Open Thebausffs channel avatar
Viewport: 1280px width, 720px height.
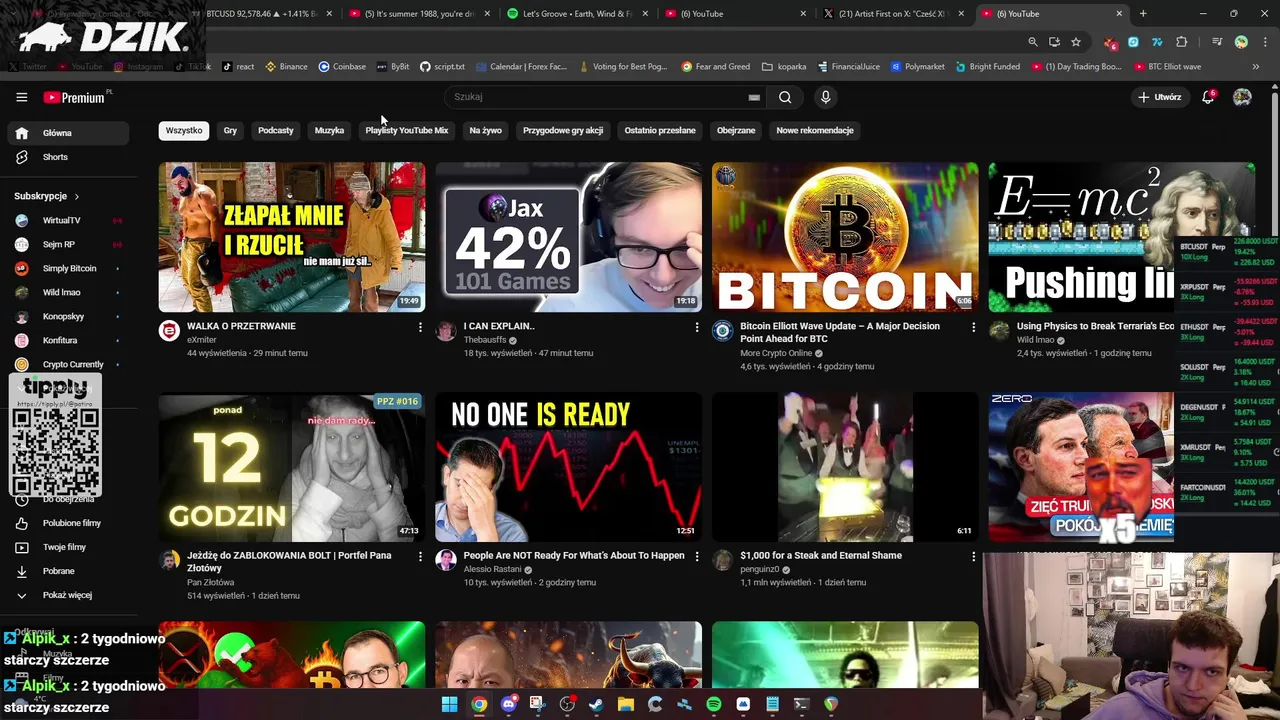pos(446,331)
